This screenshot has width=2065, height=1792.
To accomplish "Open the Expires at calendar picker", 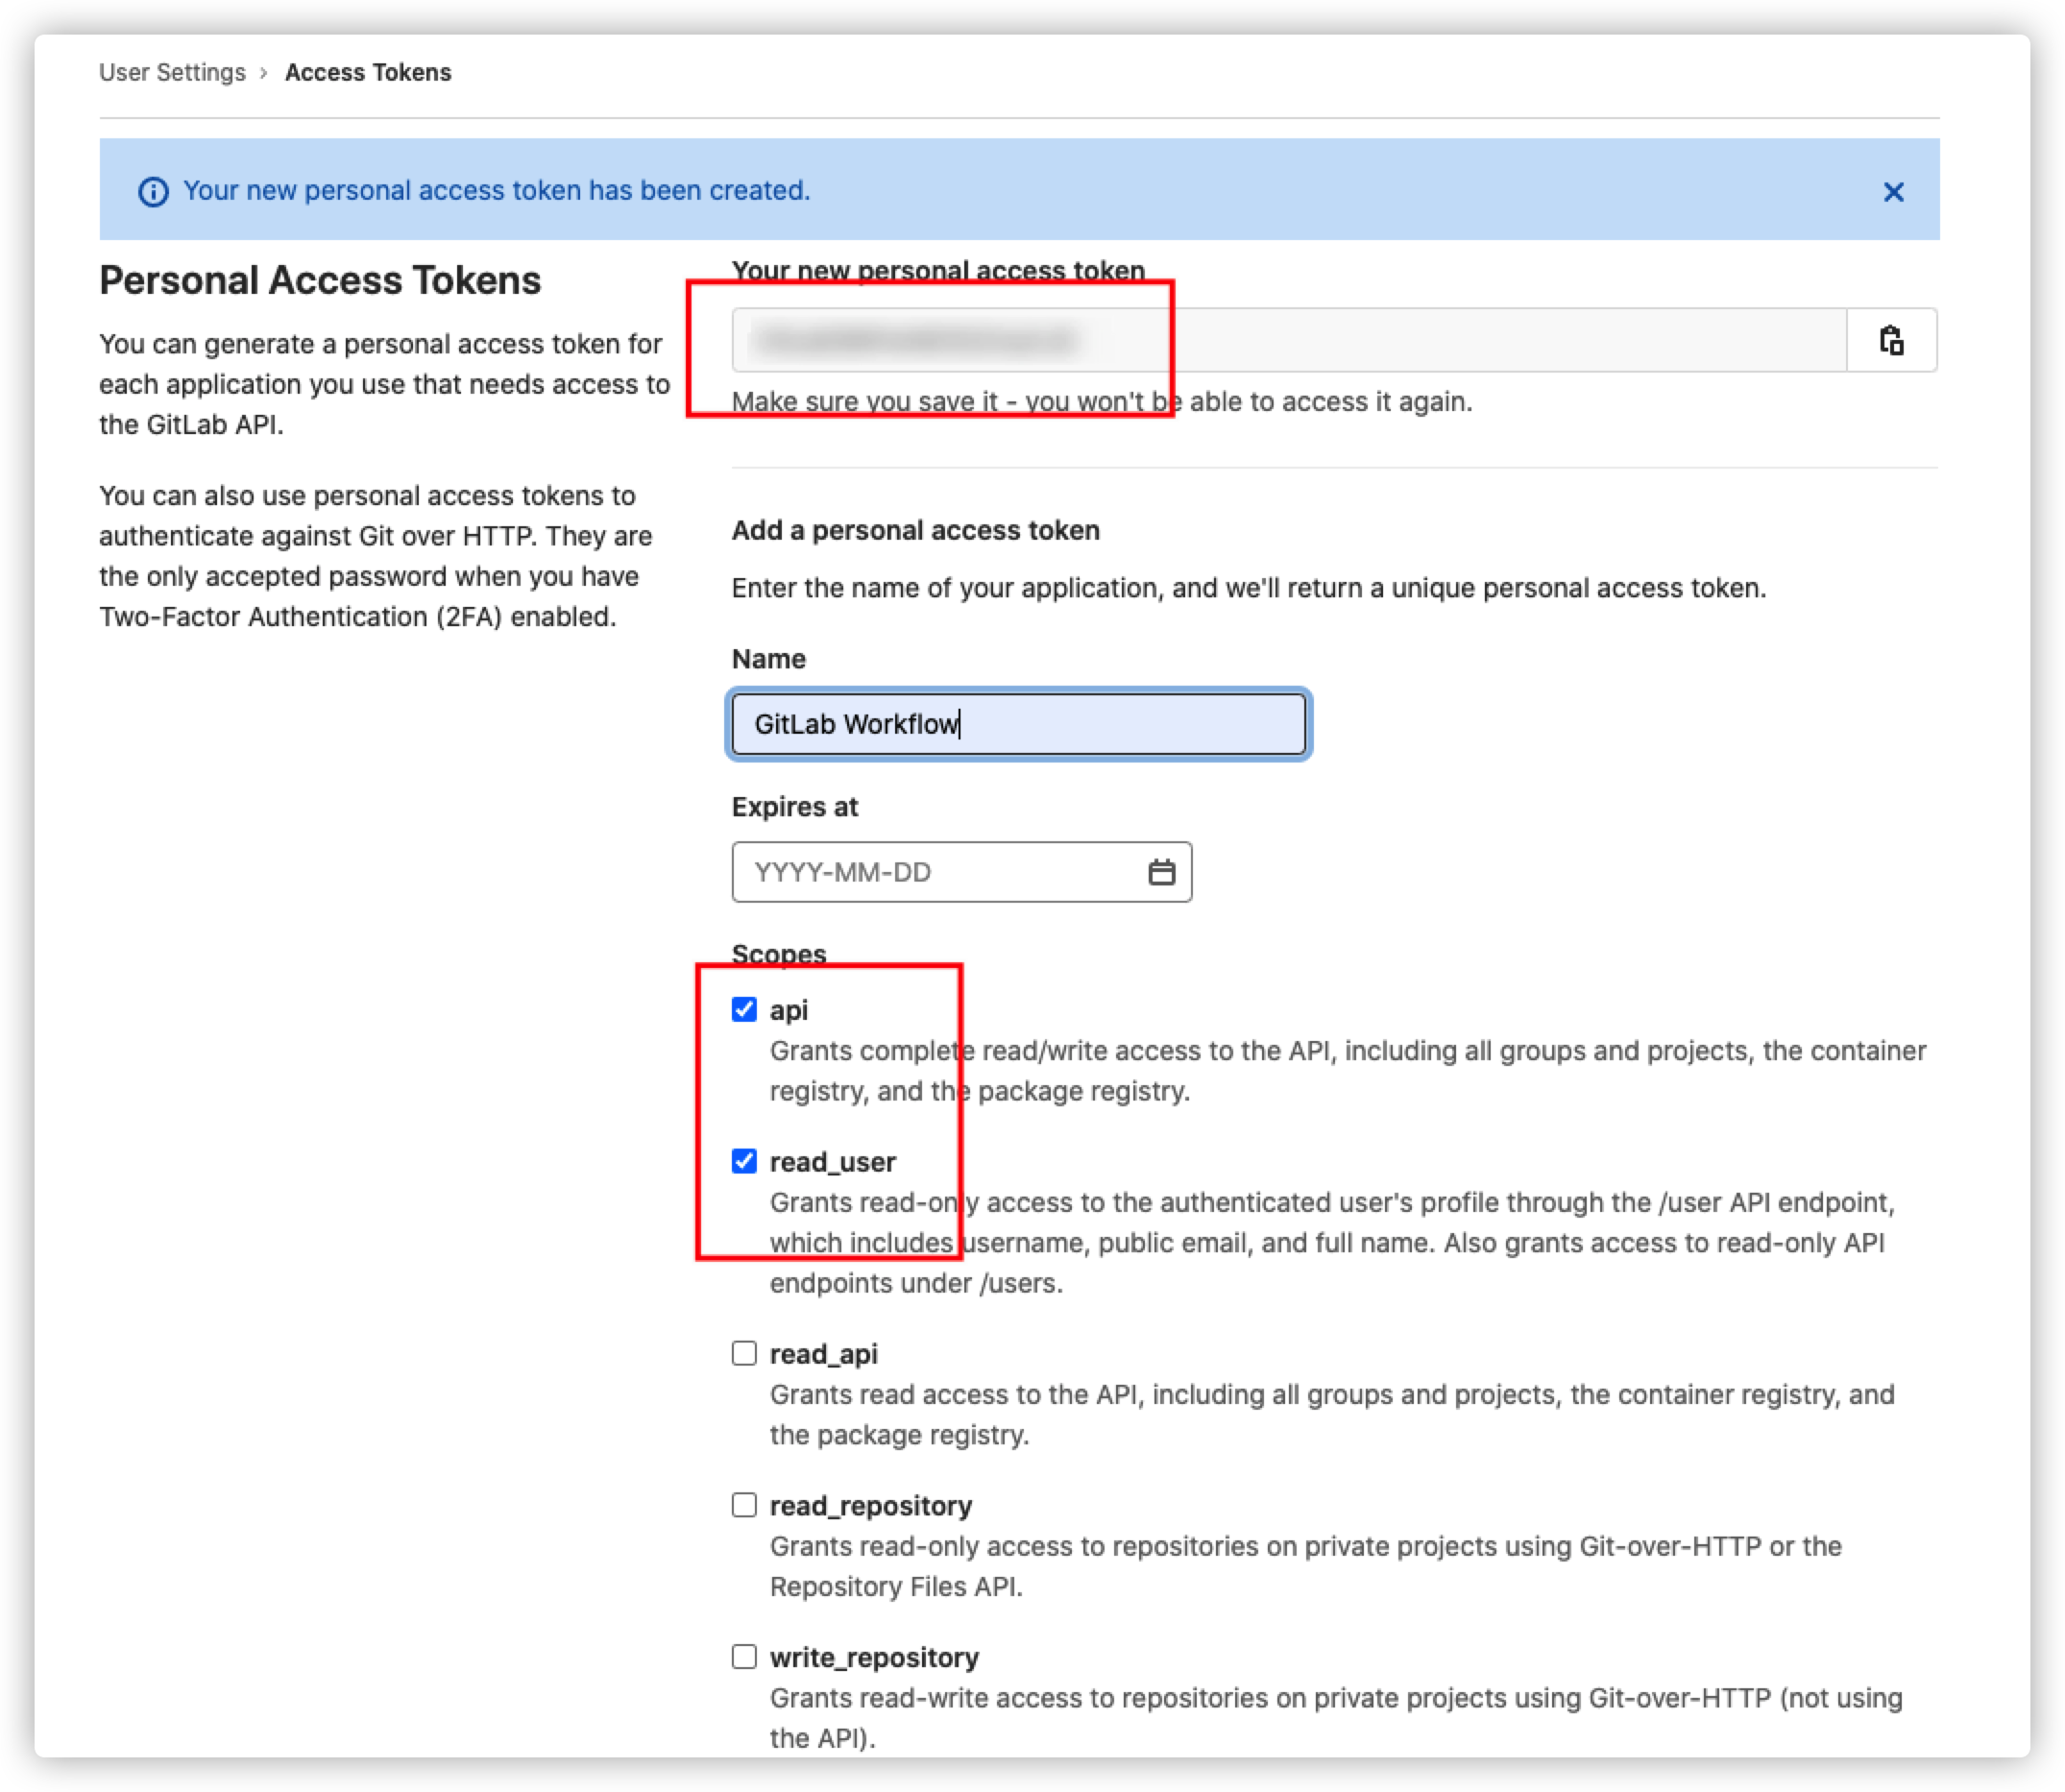I will click(x=1161, y=872).
